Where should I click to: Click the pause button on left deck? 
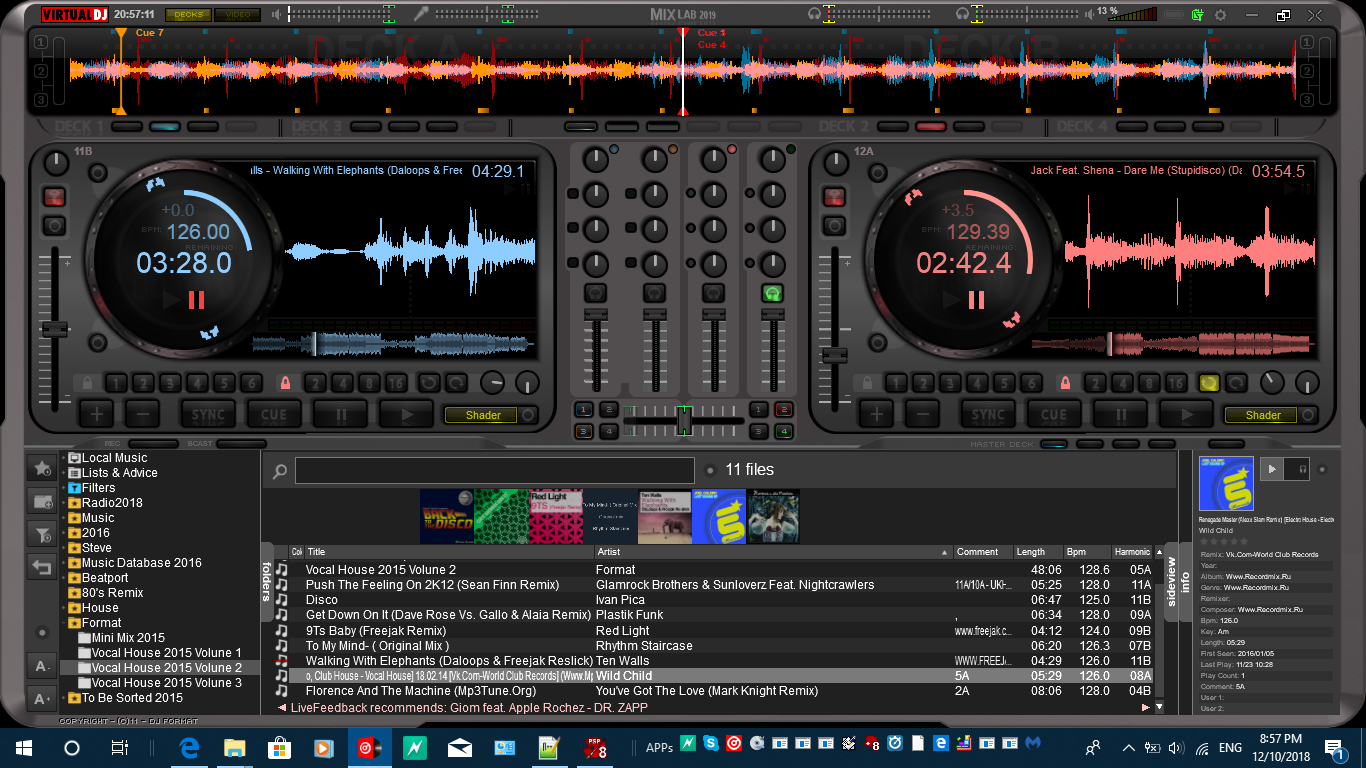[340, 414]
